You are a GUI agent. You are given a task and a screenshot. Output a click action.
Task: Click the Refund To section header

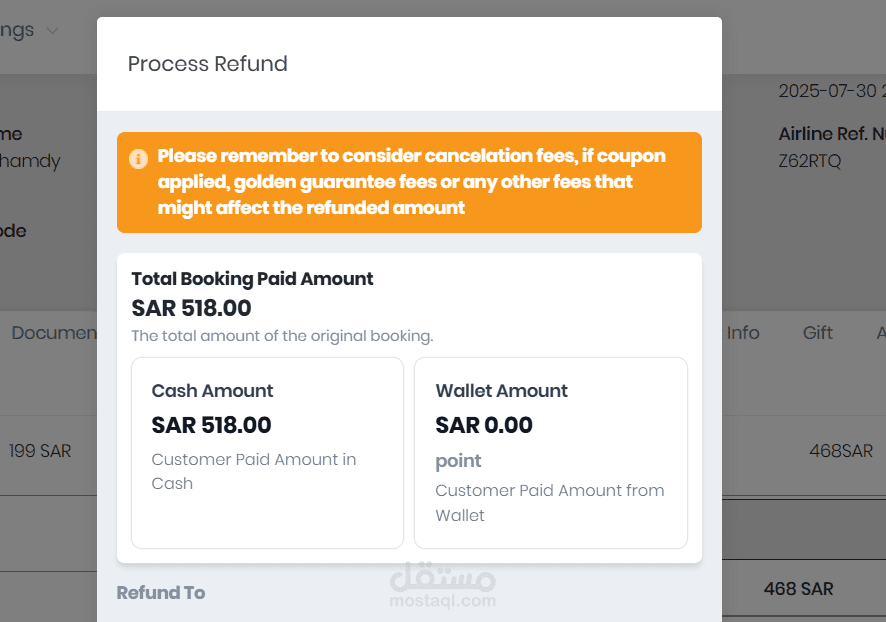pyautogui.click(x=160, y=592)
